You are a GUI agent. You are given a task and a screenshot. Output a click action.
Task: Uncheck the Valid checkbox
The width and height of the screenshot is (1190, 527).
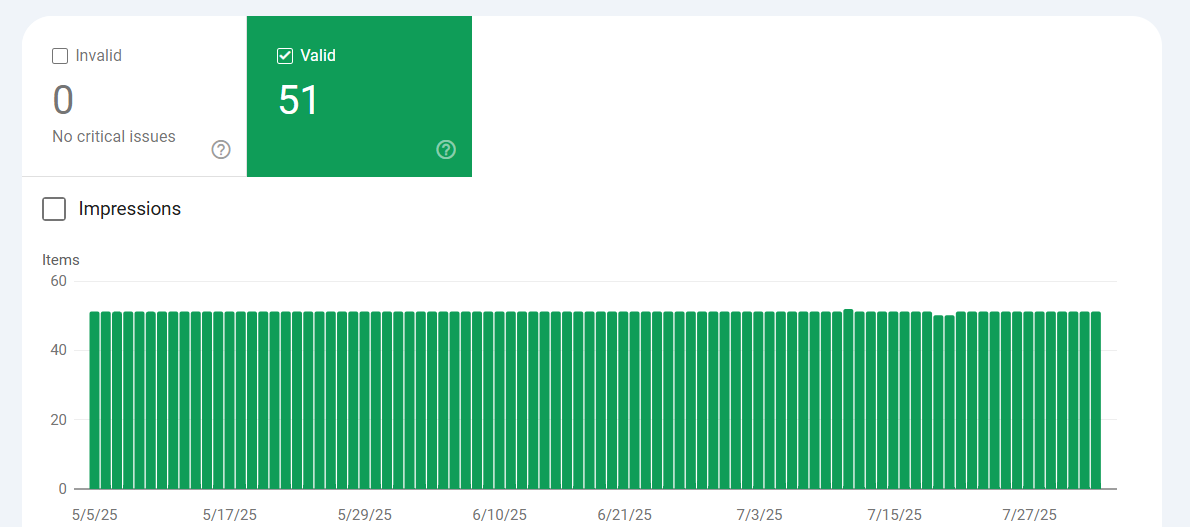coord(285,56)
